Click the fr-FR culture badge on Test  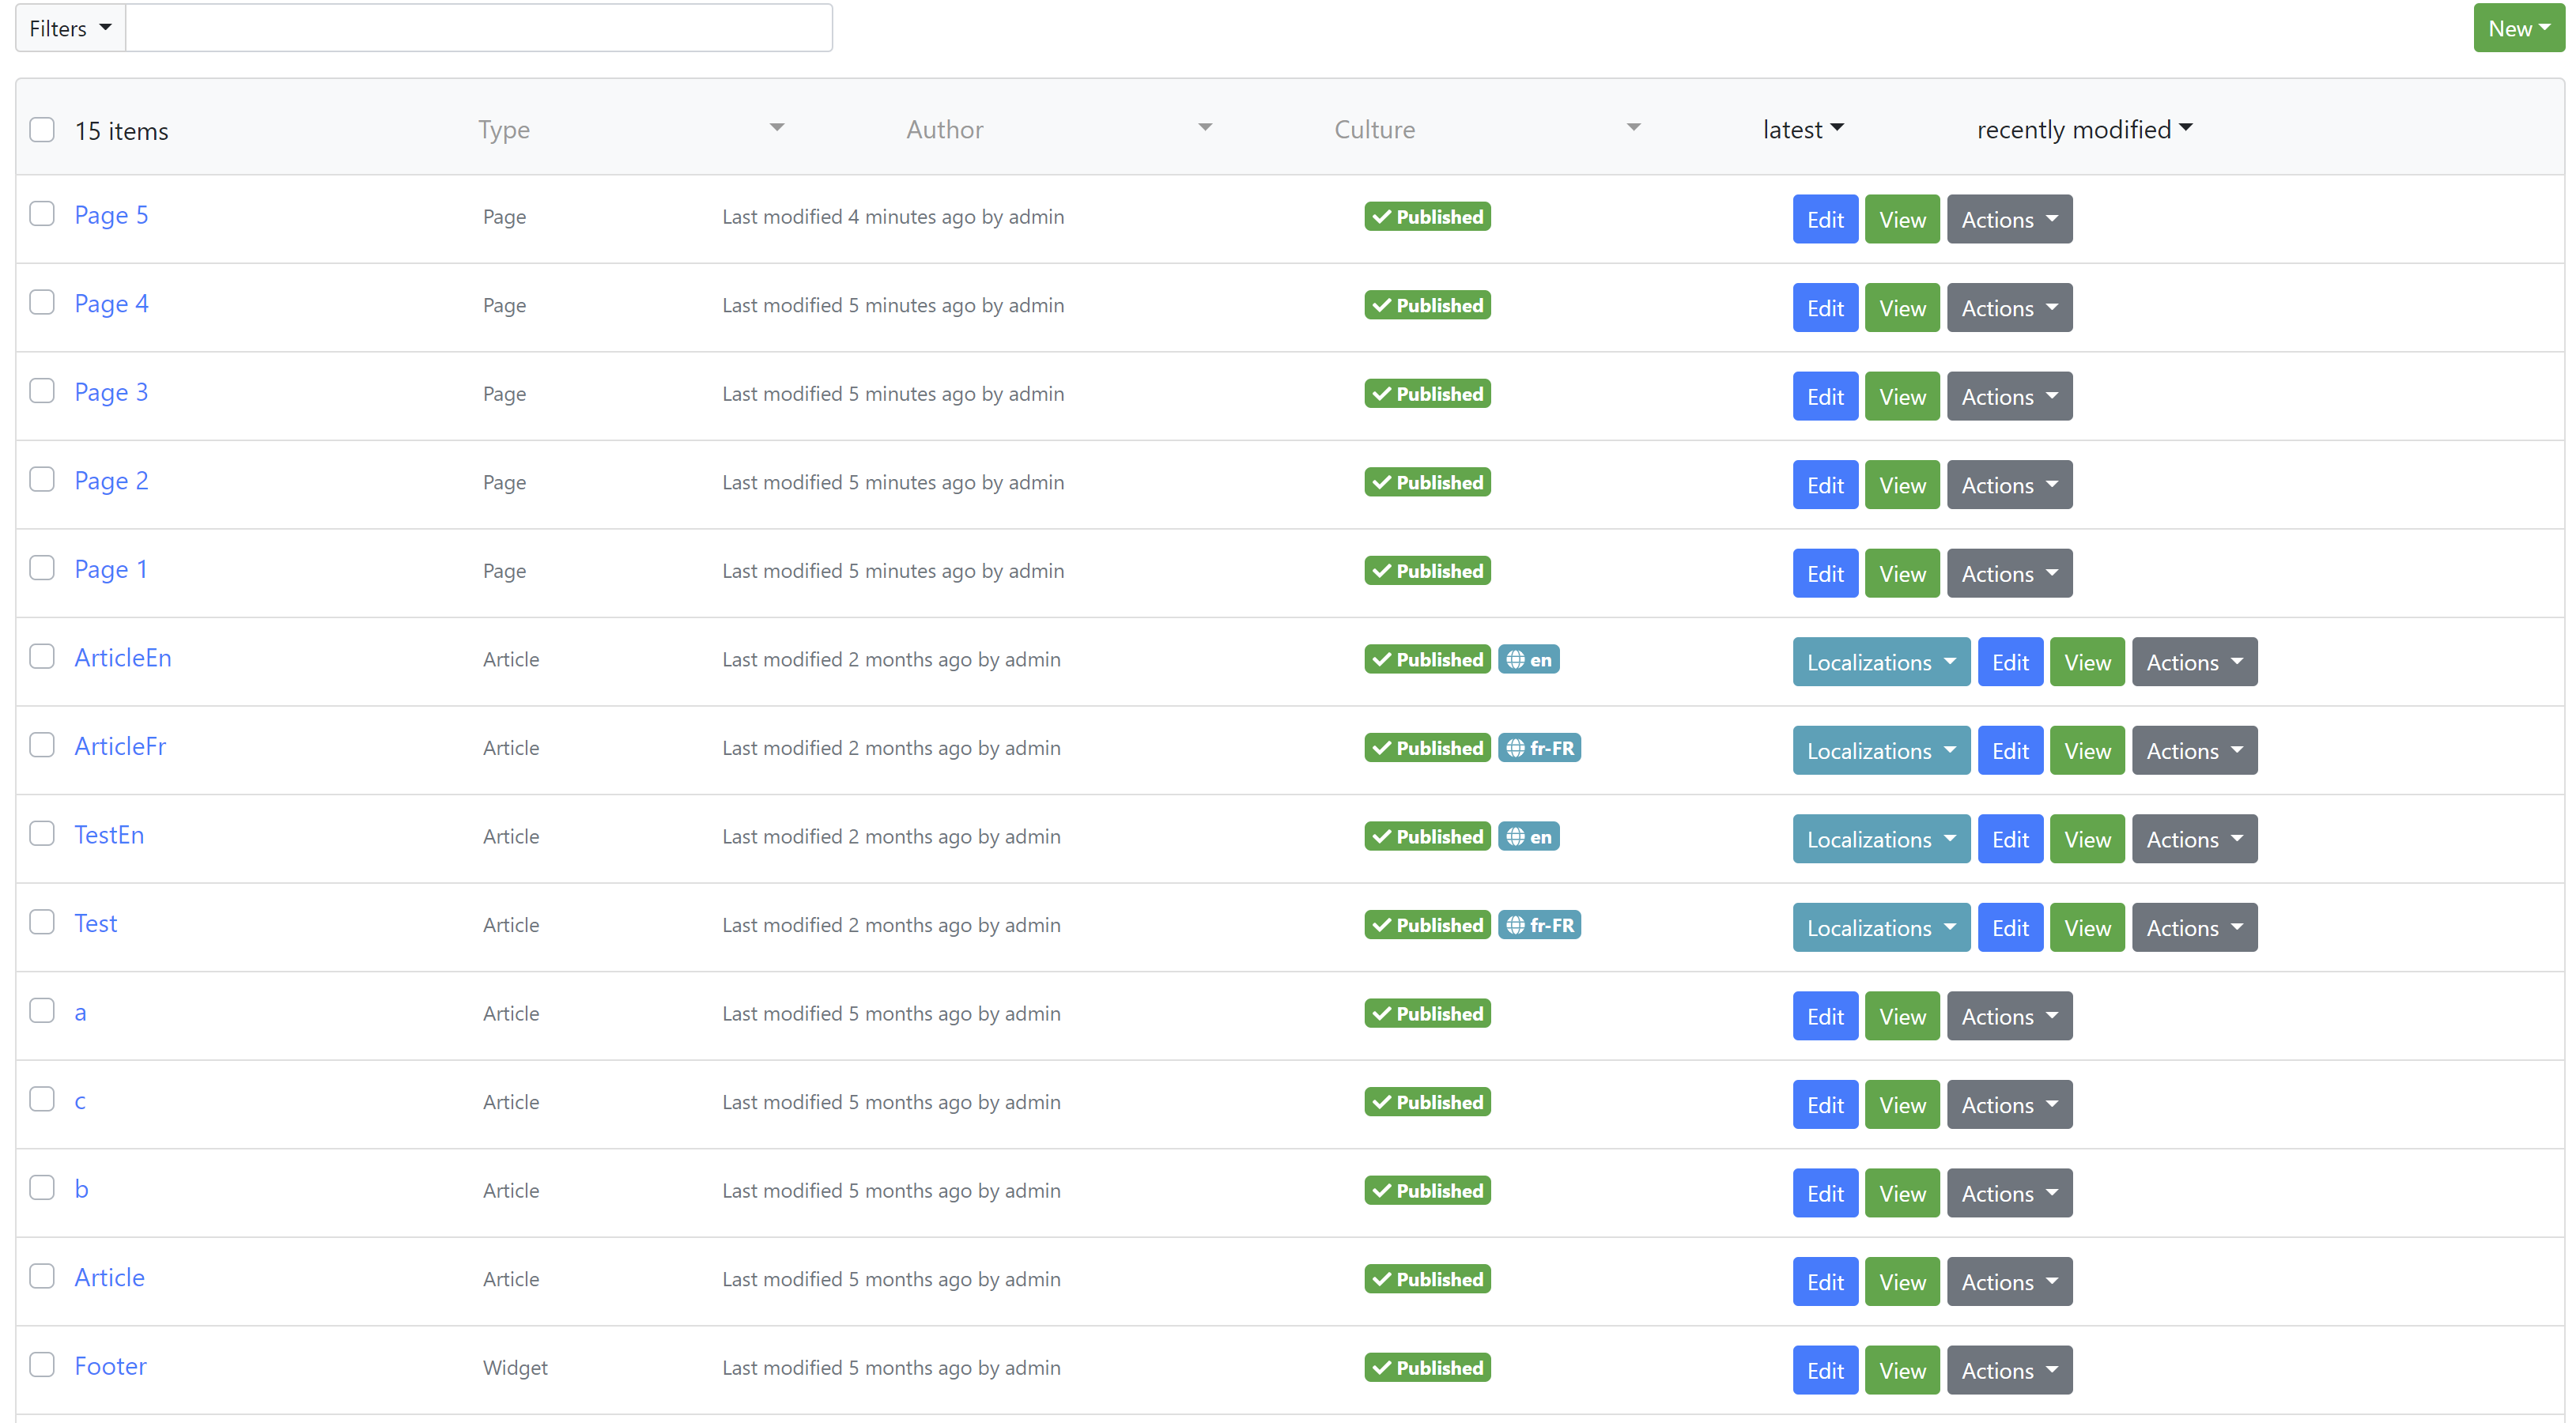point(1540,925)
